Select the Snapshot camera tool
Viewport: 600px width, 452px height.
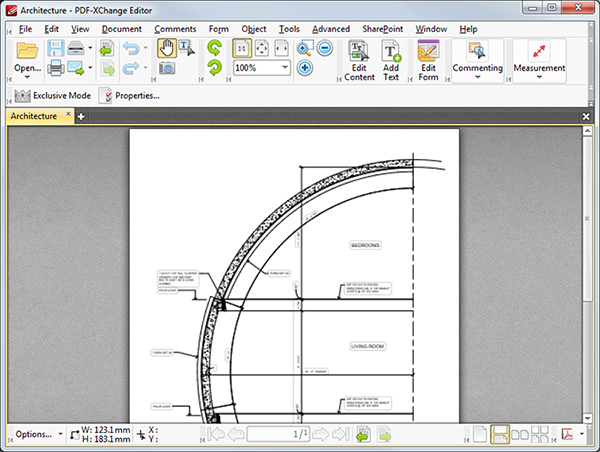pyautogui.click(x=167, y=68)
